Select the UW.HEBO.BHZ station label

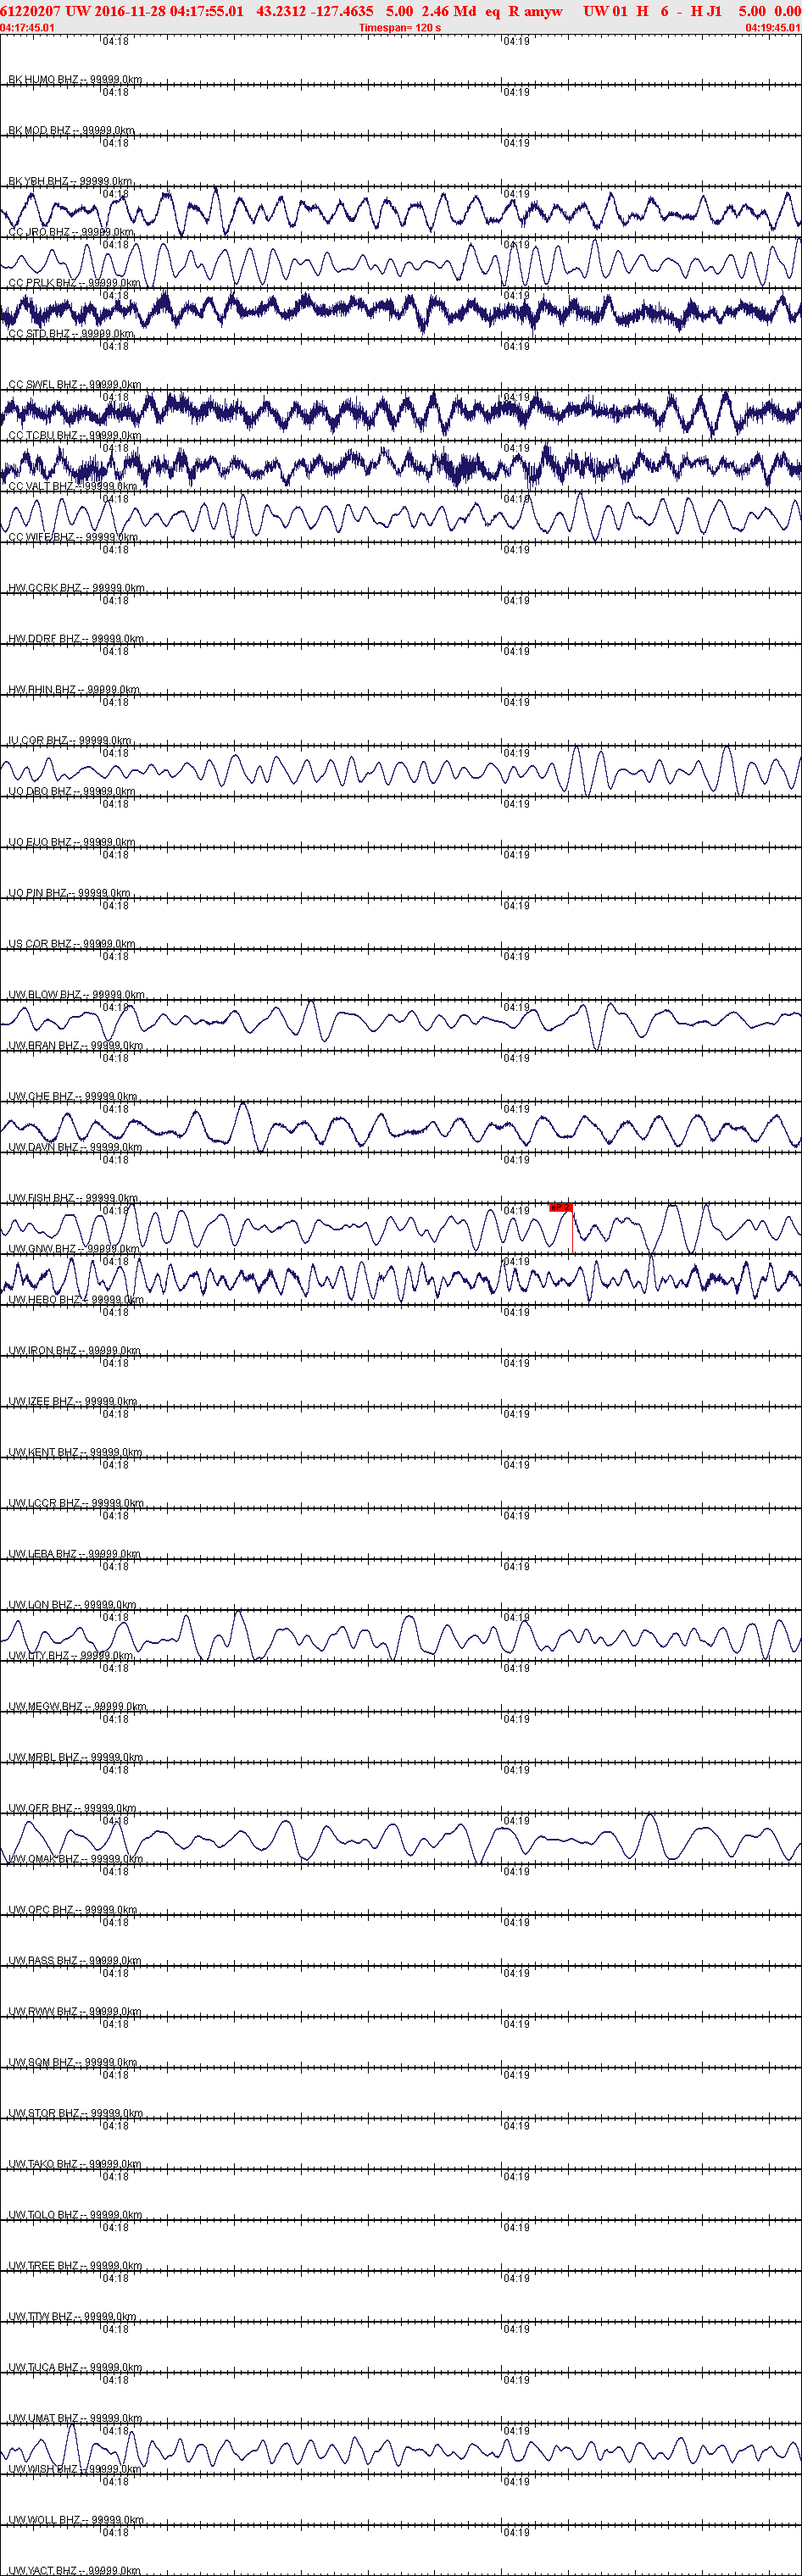tap(76, 1300)
